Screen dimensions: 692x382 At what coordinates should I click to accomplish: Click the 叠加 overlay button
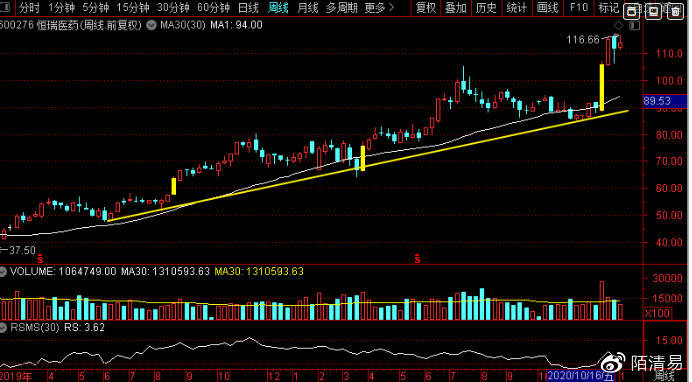[x=456, y=7]
